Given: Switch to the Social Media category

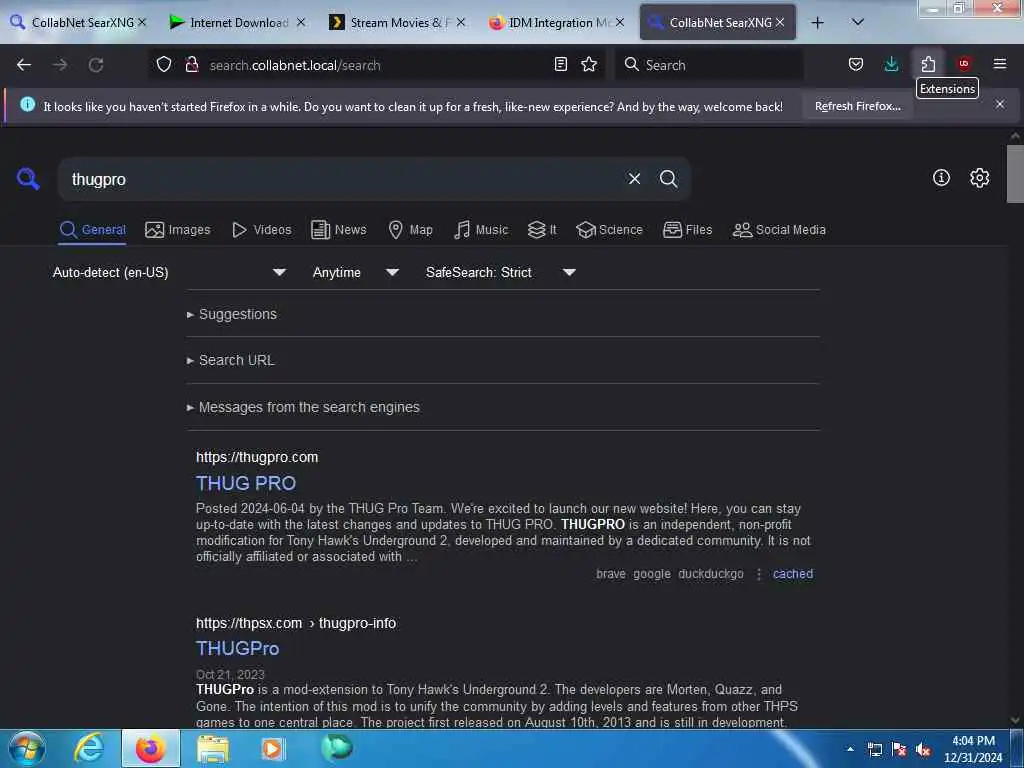Looking at the screenshot, I should [x=779, y=230].
